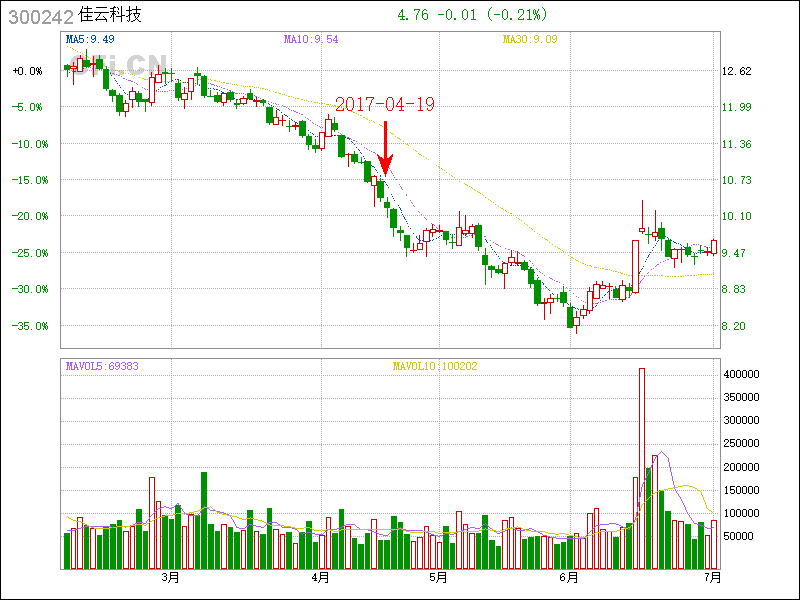The height and width of the screenshot is (600, 800).
Task: Click the MAVOL10:100202 volume label
Action: pyautogui.click(x=435, y=366)
